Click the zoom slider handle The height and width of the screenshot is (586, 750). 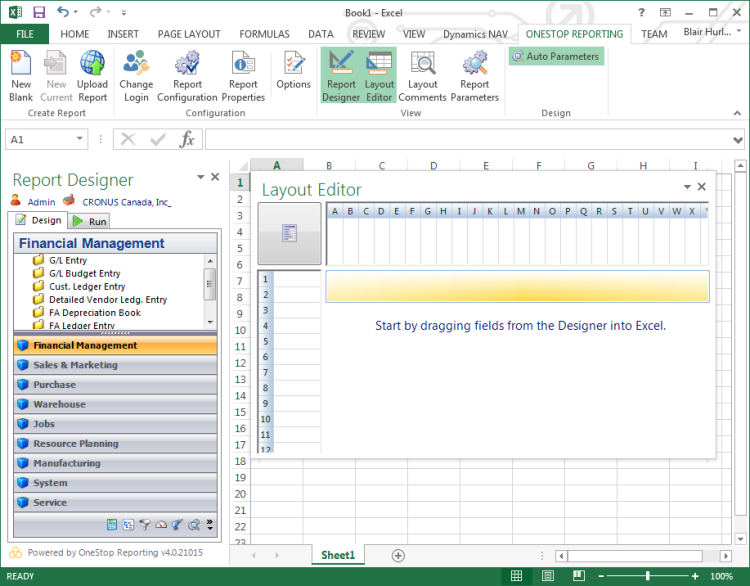[647, 576]
